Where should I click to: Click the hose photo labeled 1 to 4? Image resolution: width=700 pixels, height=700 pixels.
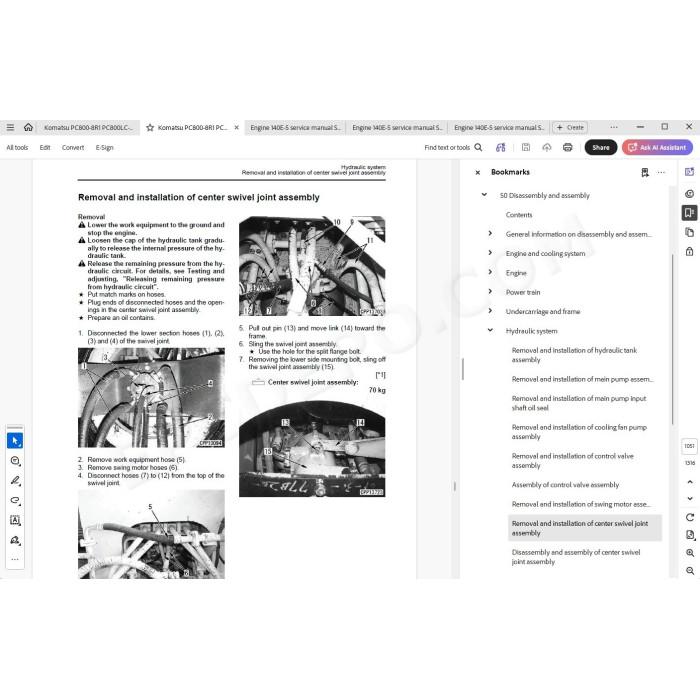pos(151,398)
